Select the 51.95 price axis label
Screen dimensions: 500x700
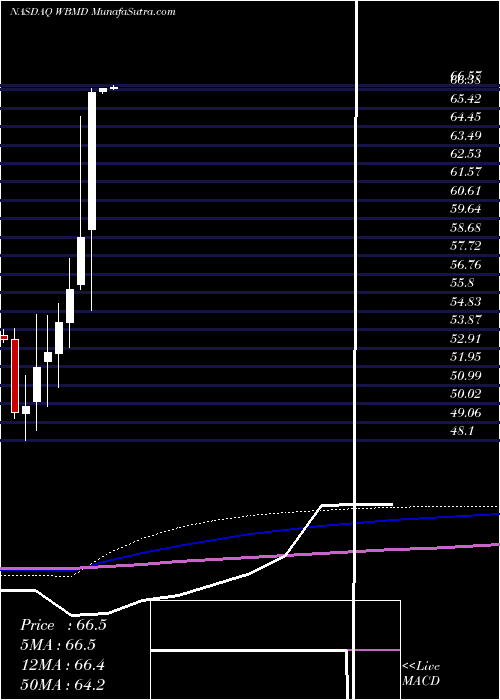pos(466,357)
